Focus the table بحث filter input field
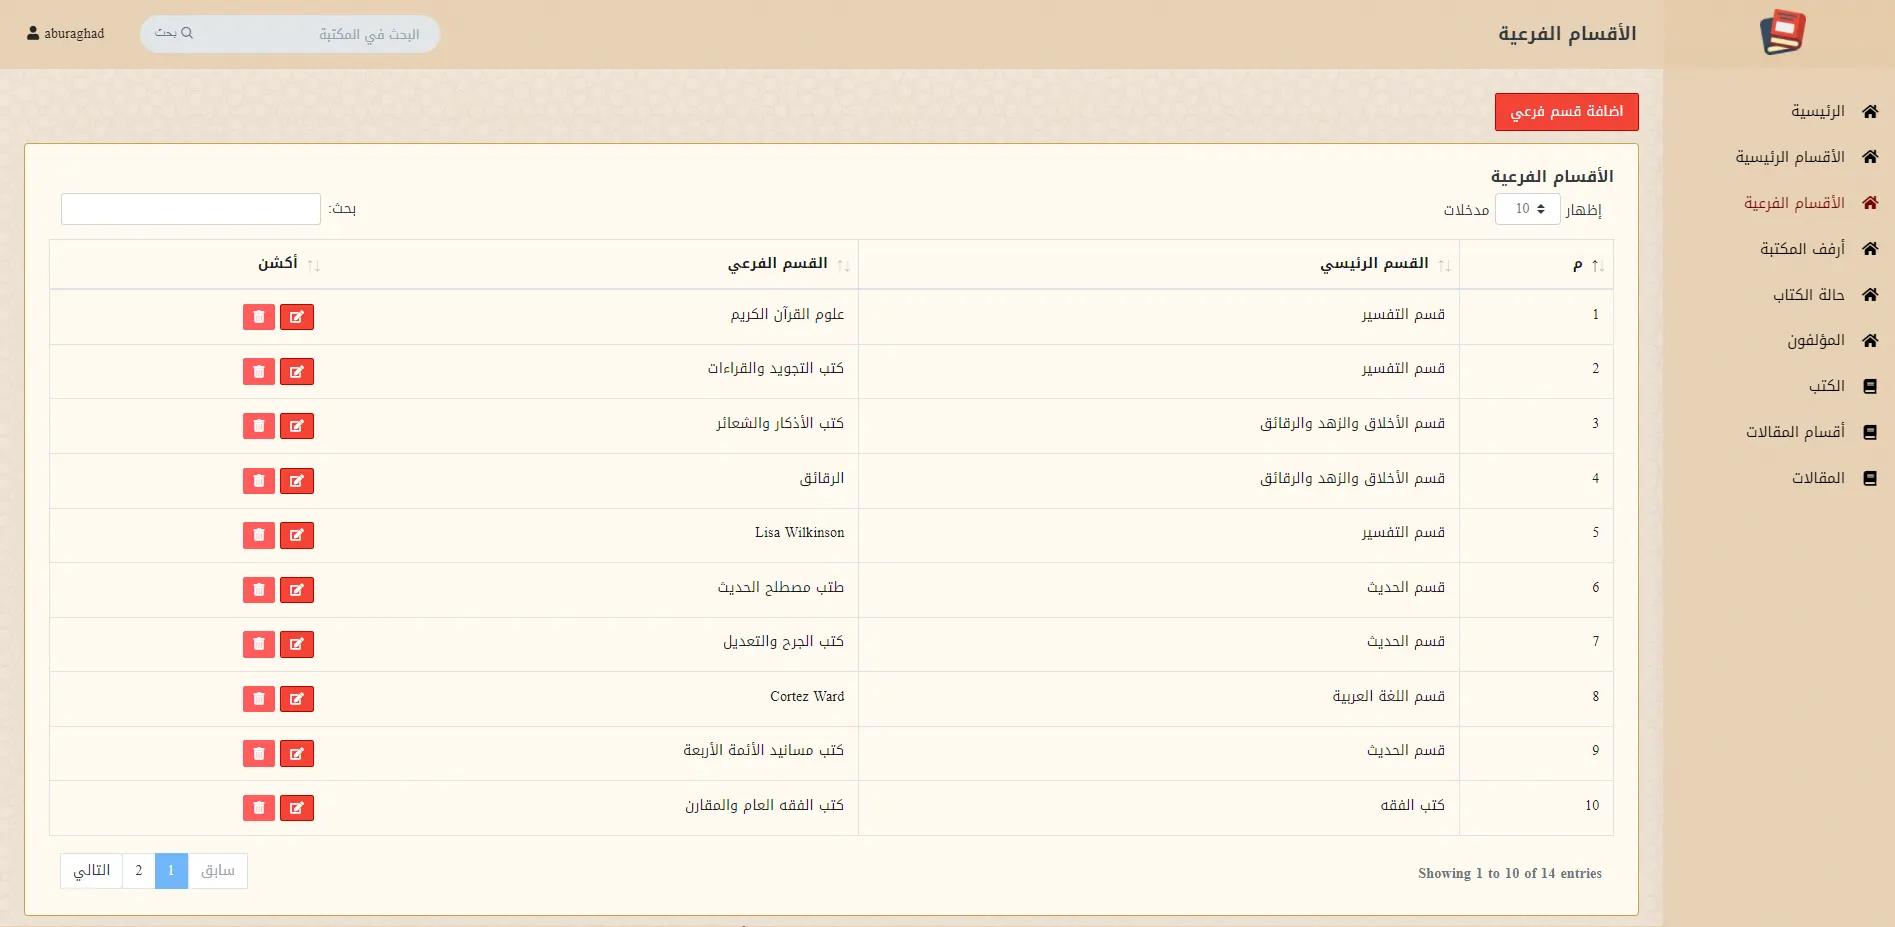The width and height of the screenshot is (1895, 927). (x=191, y=209)
